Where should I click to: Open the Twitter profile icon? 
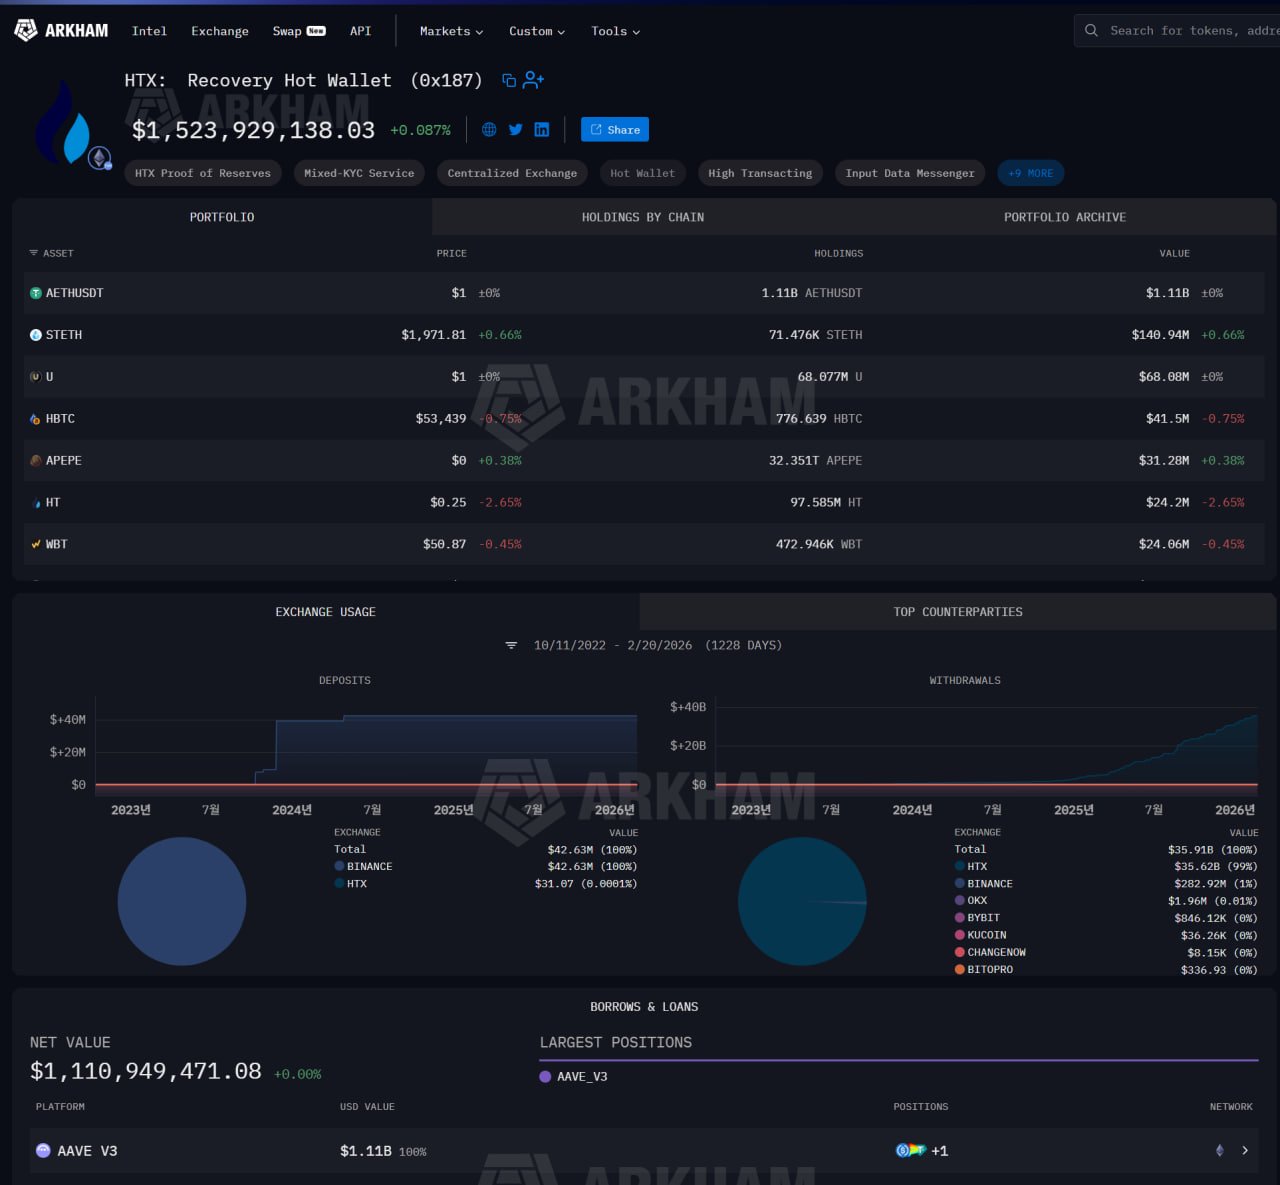515,130
